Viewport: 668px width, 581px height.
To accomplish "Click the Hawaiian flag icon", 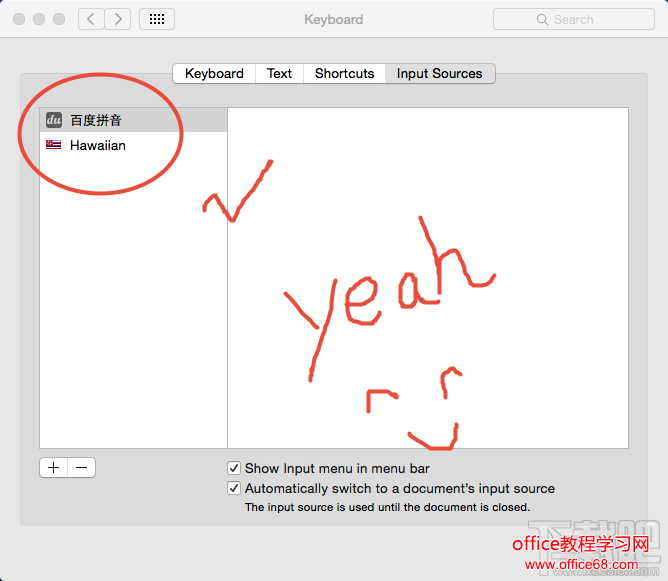I will click(54, 145).
